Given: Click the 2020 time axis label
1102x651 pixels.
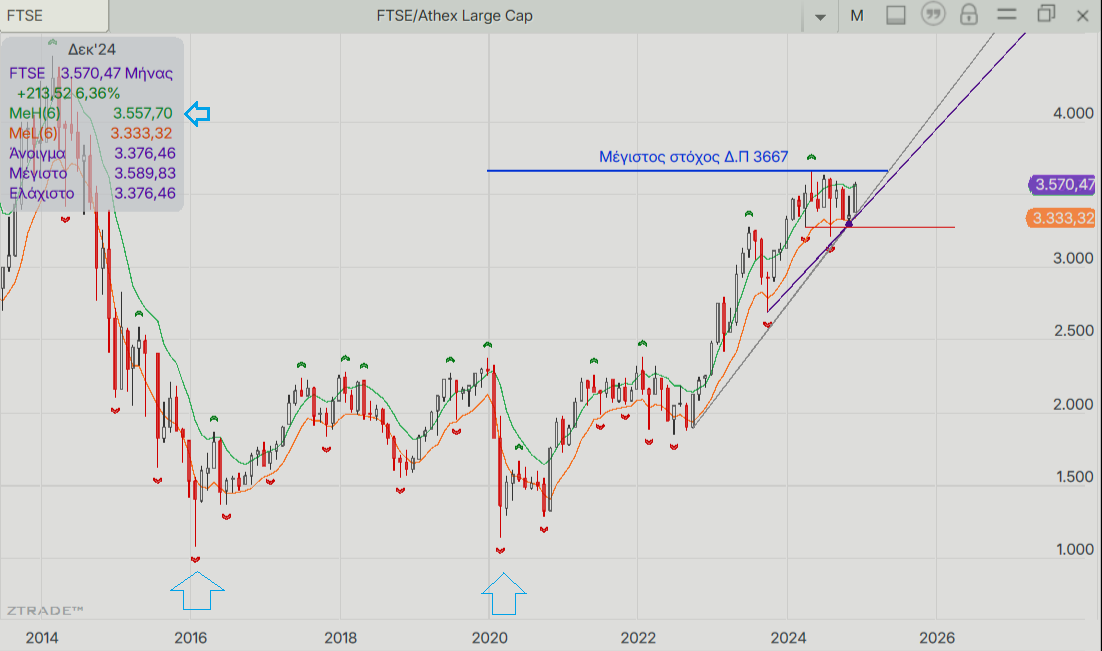Looking at the screenshot, I should (x=489, y=638).
